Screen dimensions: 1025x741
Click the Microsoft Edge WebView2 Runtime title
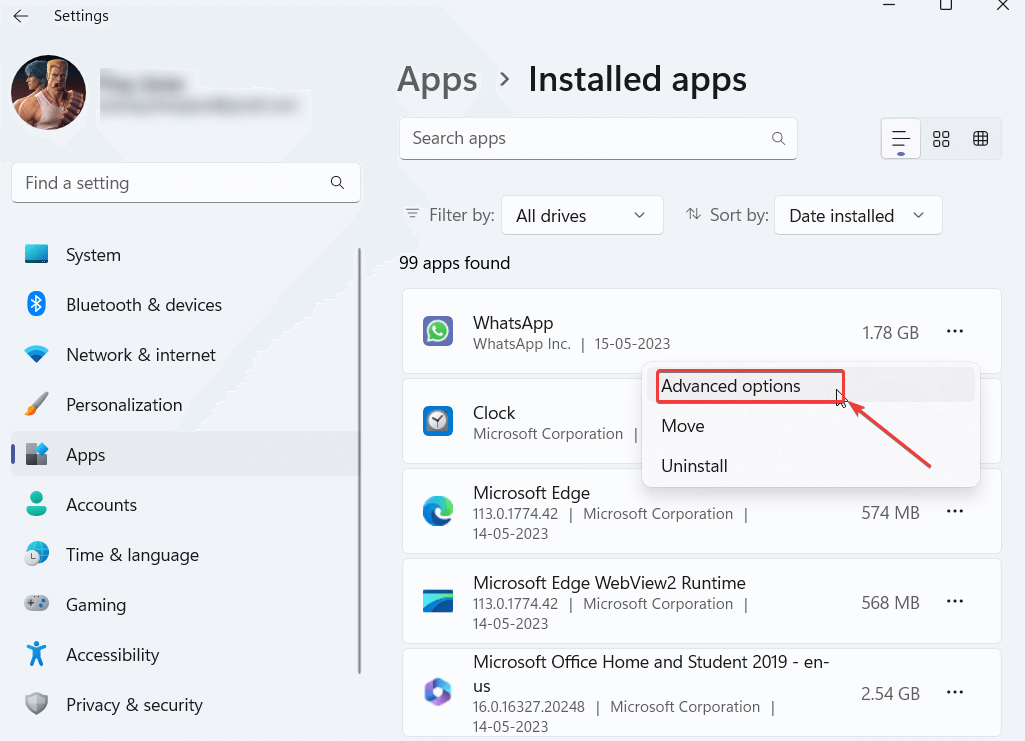(x=609, y=583)
